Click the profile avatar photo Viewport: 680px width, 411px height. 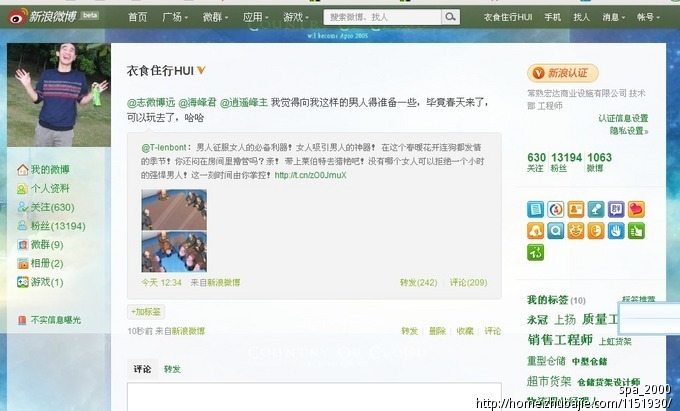click(57, 95)
